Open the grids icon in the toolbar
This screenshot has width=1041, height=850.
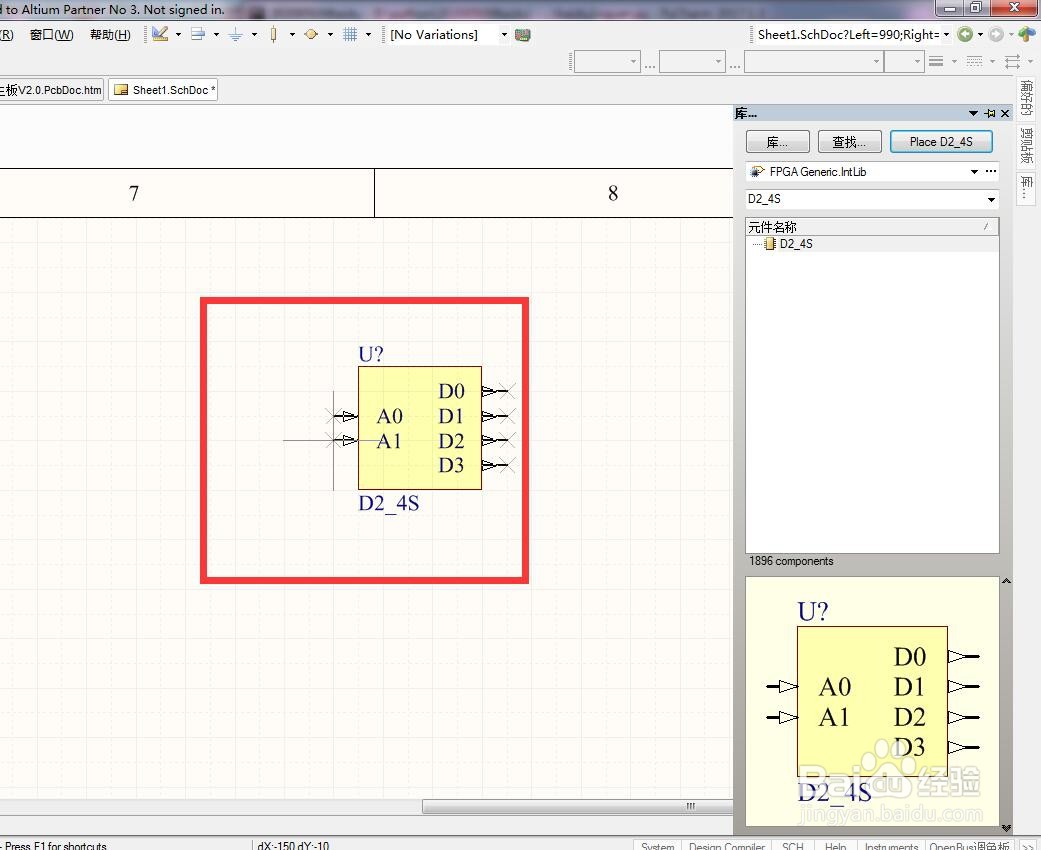click(x=350, y=35)
